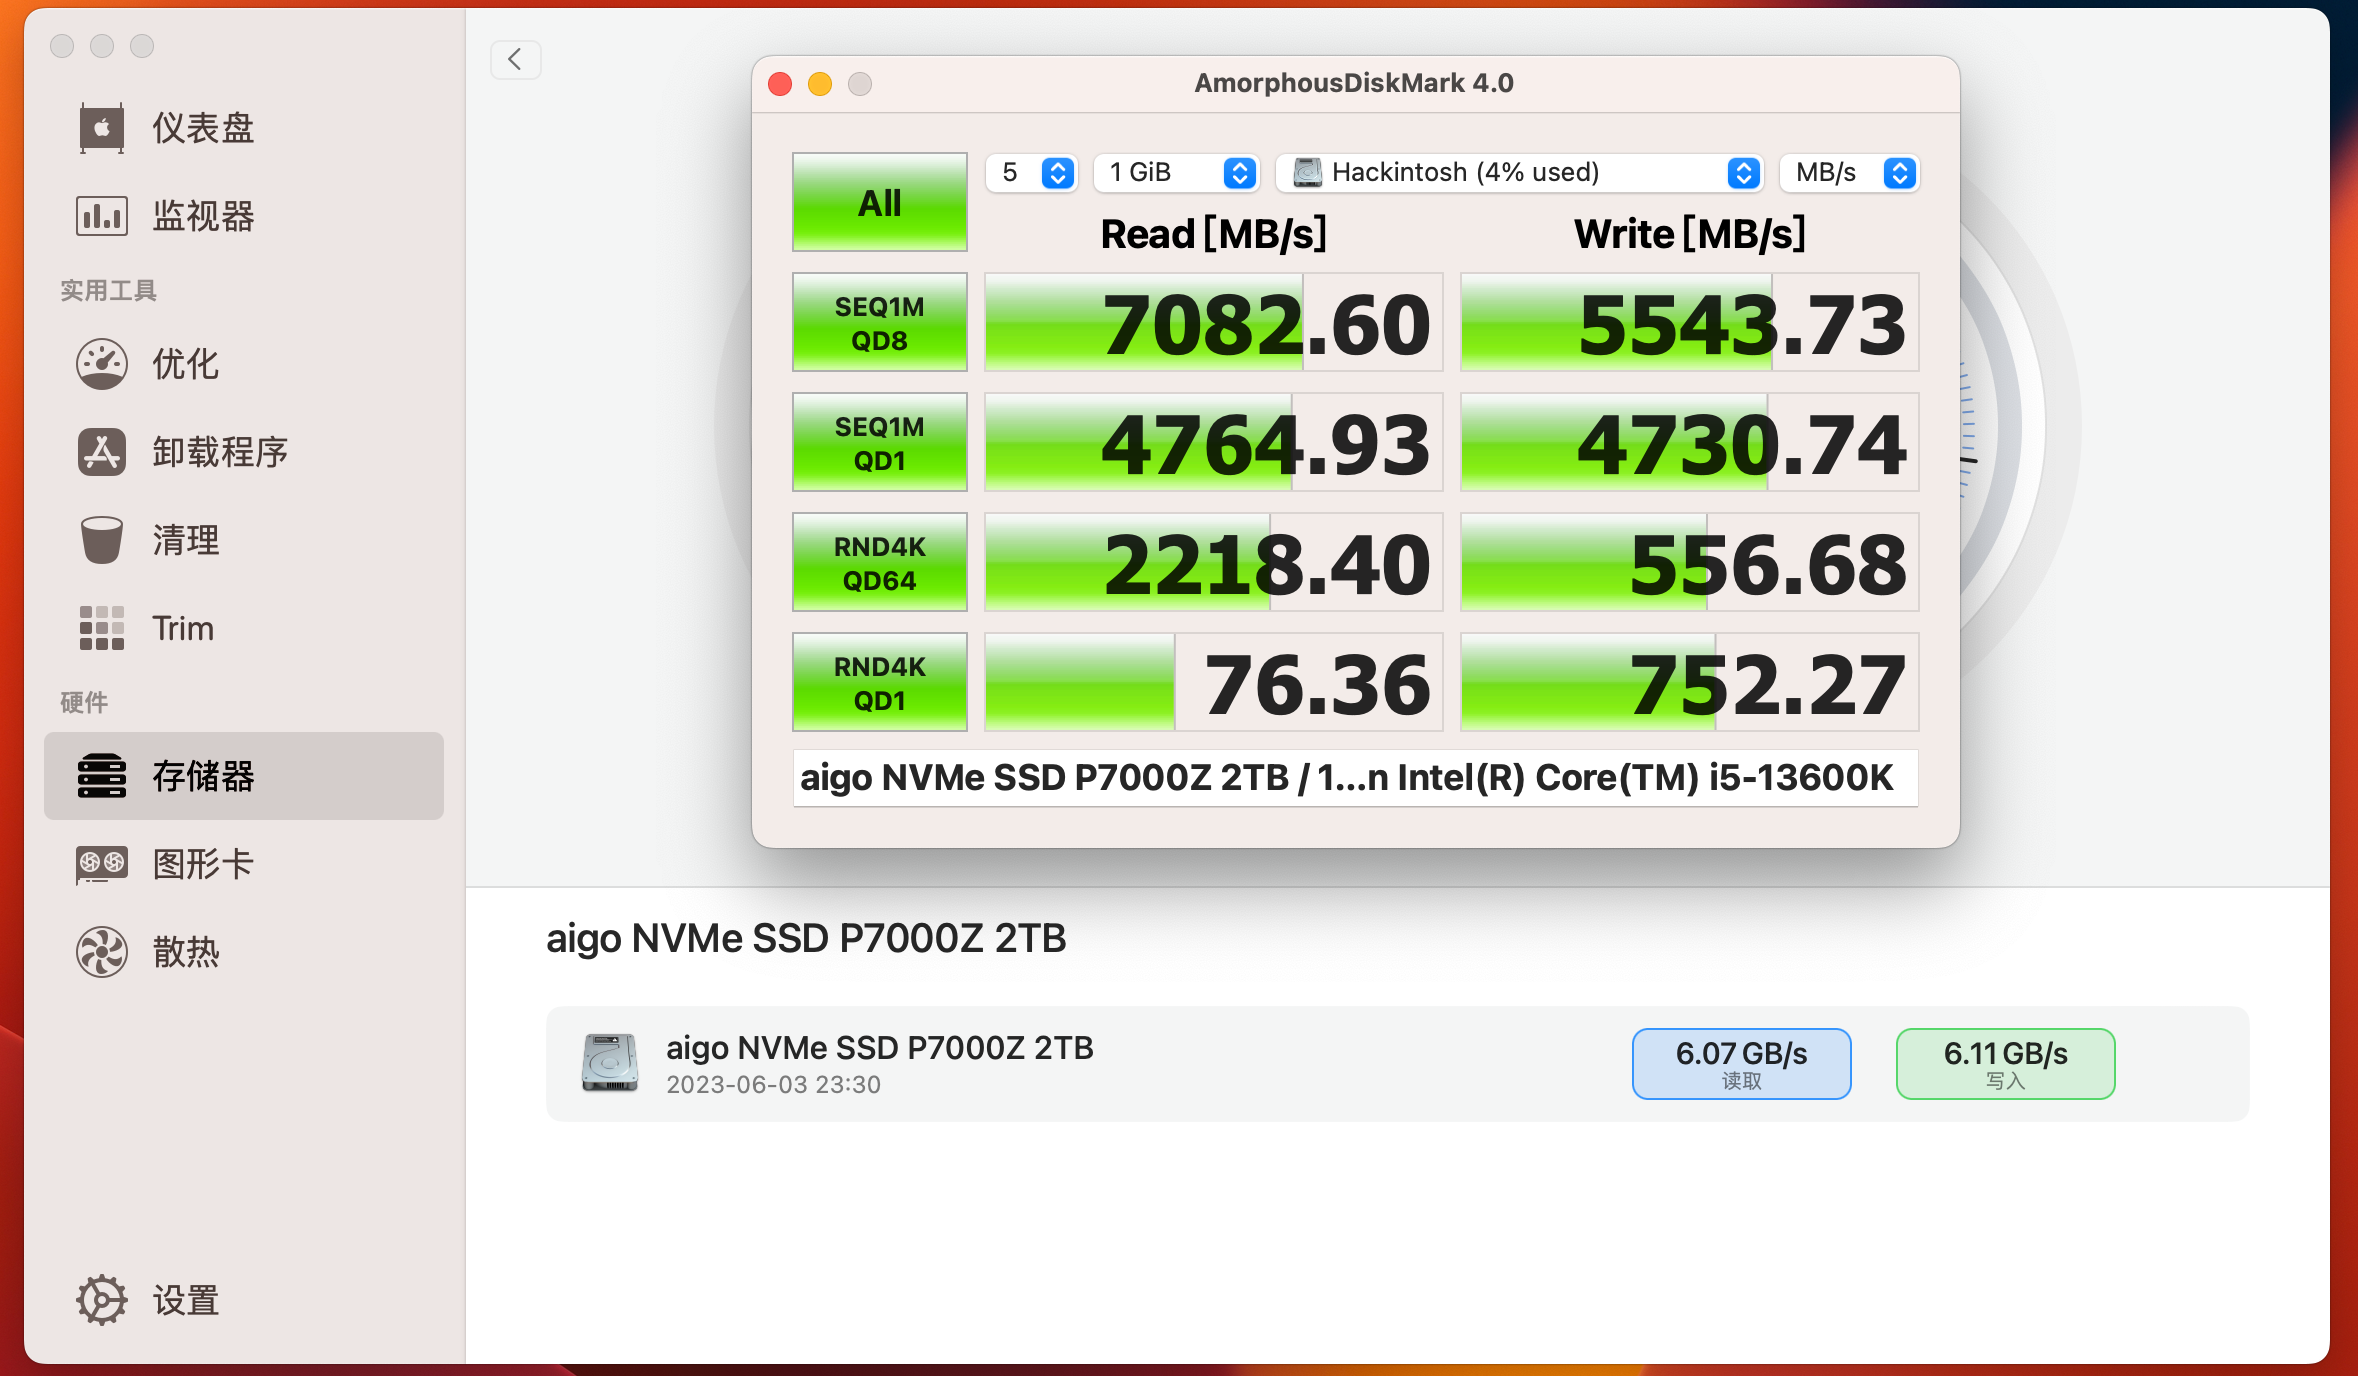Open the Trim grid icon
The image size is (2358, 1376).
[x=101, y=628]
